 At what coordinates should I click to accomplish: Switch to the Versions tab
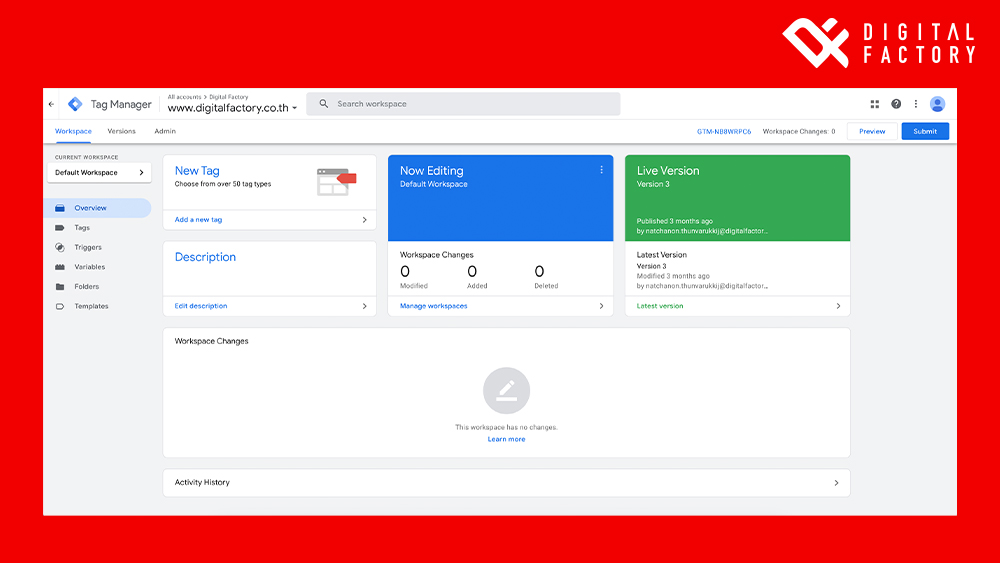(x=121, y=131)
